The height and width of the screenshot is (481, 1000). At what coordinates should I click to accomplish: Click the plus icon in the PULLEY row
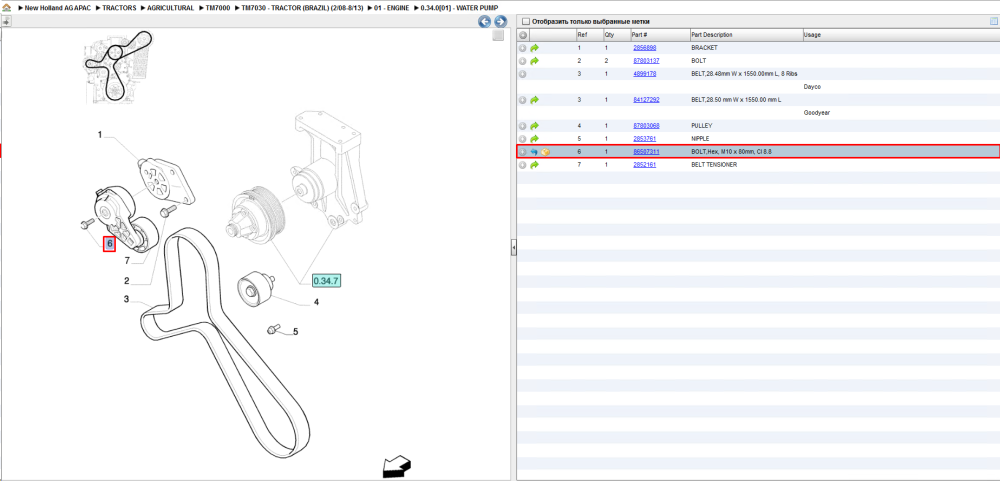(522, 126)
